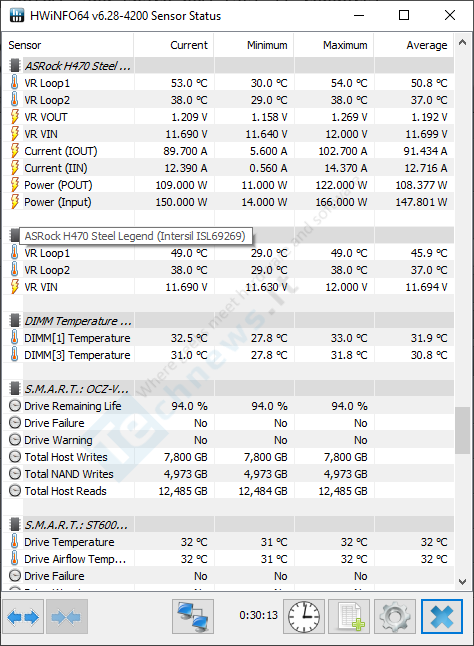Image resolution: width=474 pixels, height=646 pixels.
Task: Click the Current column header
Action: tap(173, 45)
